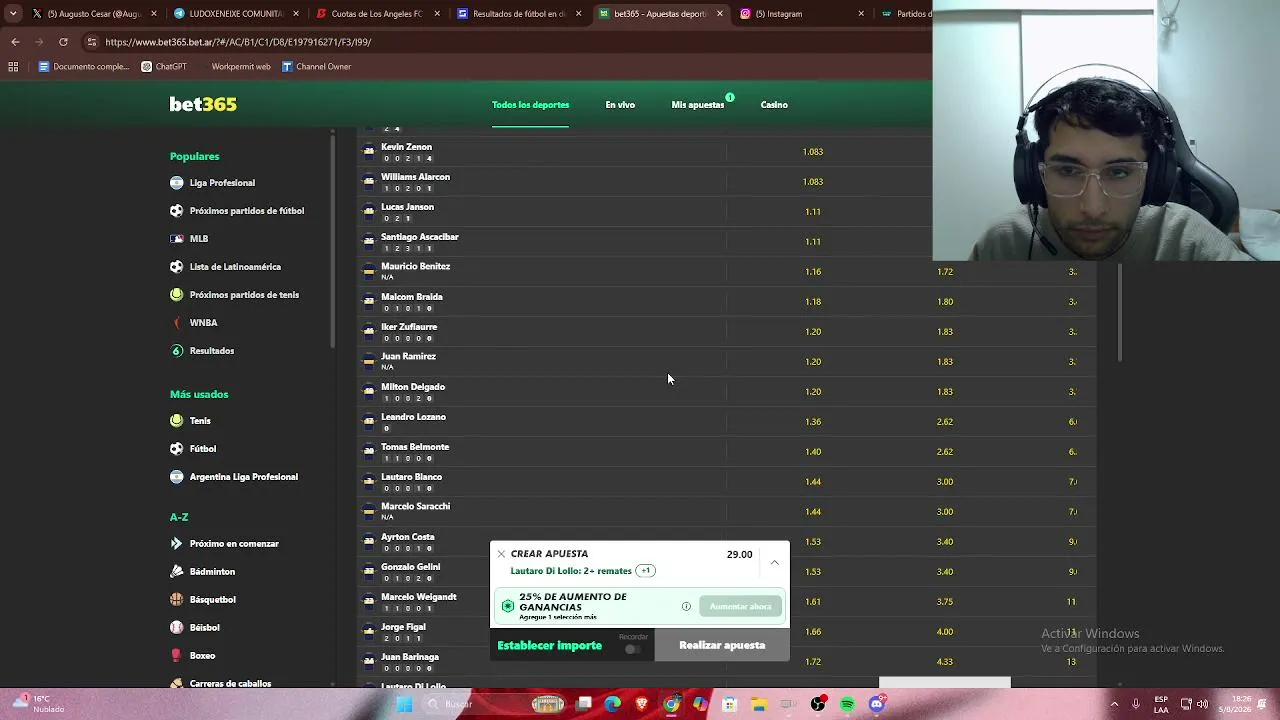Screen dimensions: 1280x720
Task: Click the Básquetbol ball icon
Action: click(177, 600)
